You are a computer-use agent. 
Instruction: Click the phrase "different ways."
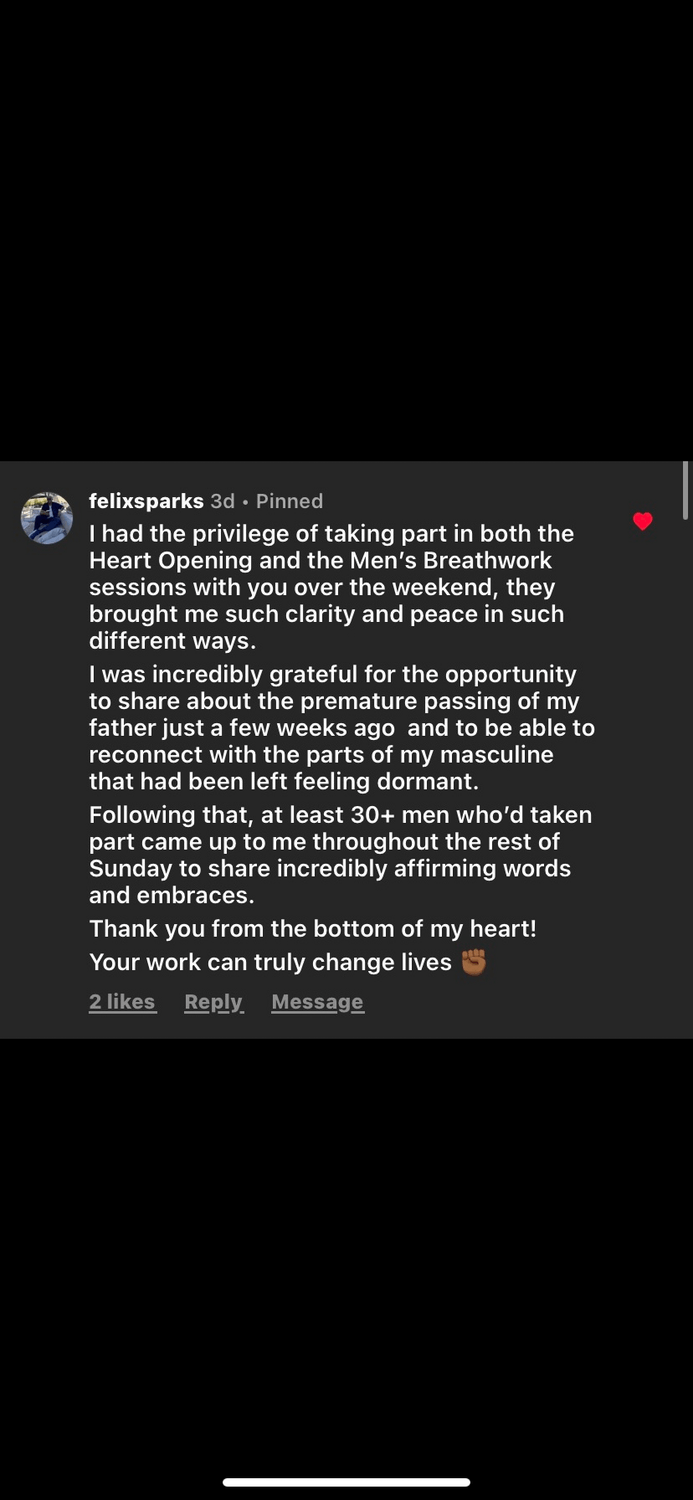pos(172,641)
